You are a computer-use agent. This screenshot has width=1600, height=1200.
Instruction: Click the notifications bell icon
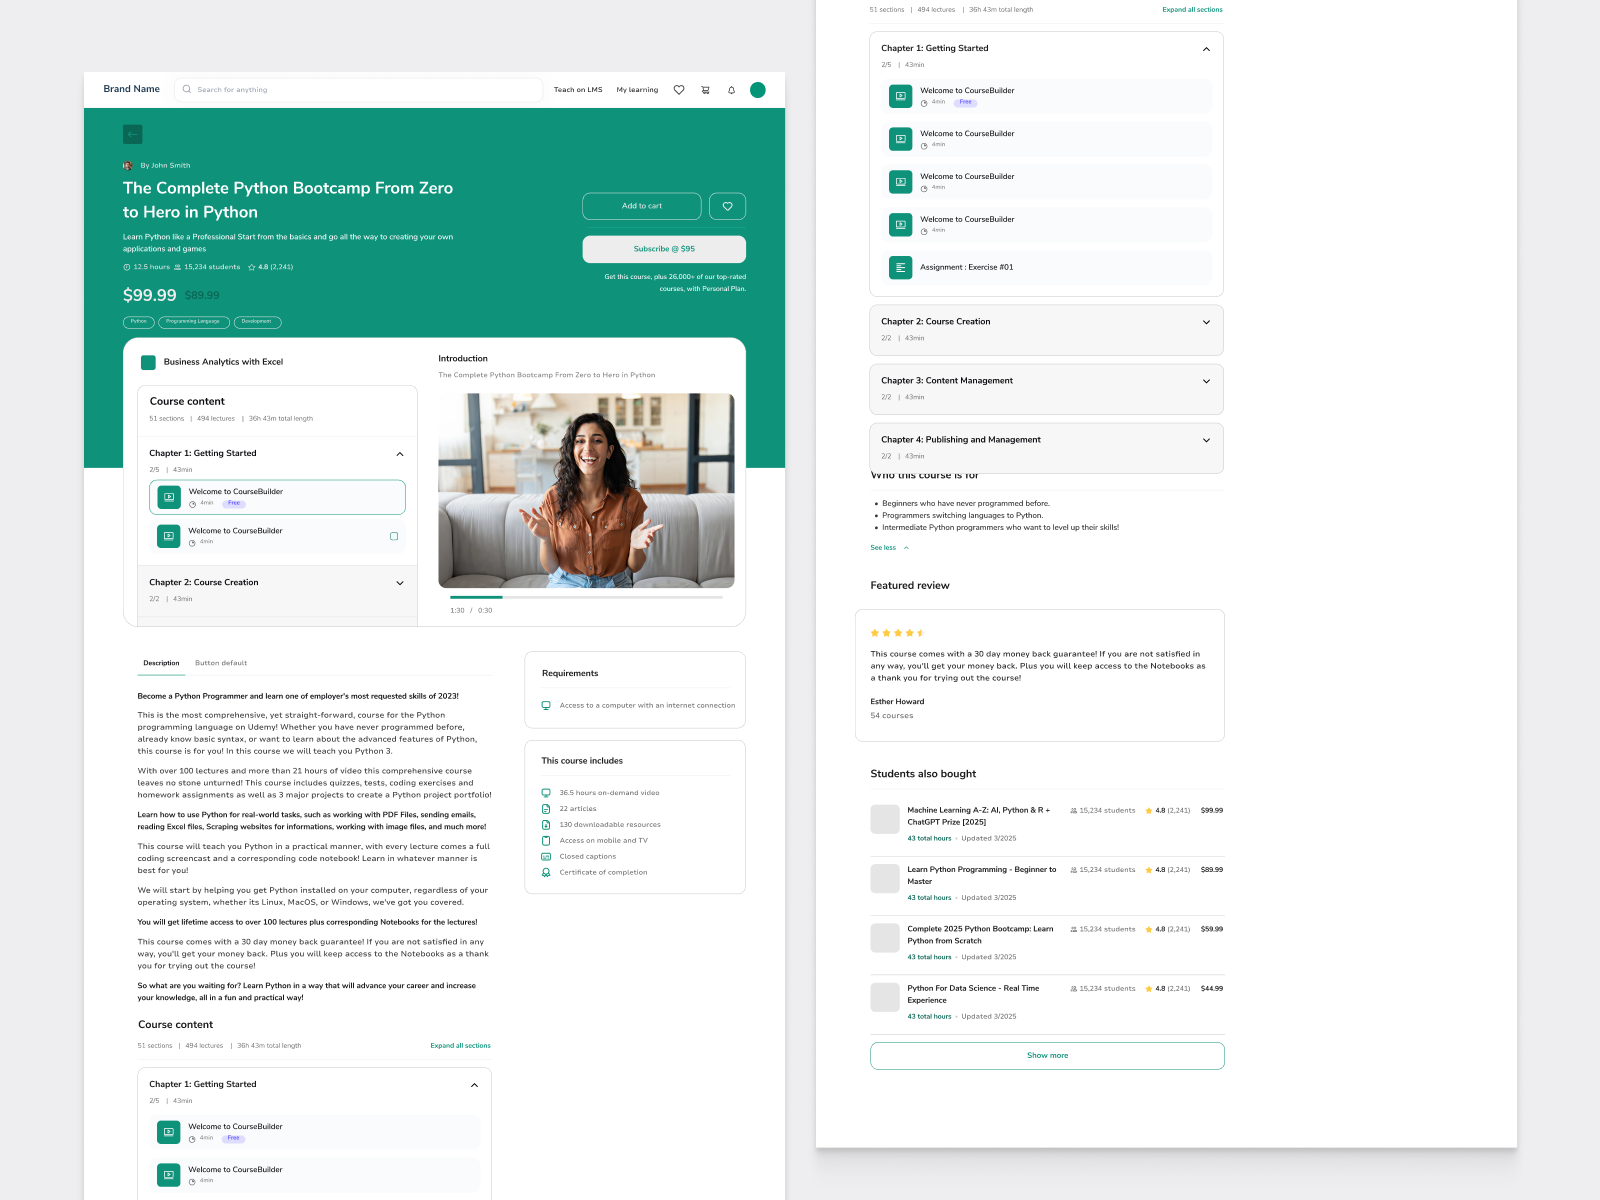731,90
